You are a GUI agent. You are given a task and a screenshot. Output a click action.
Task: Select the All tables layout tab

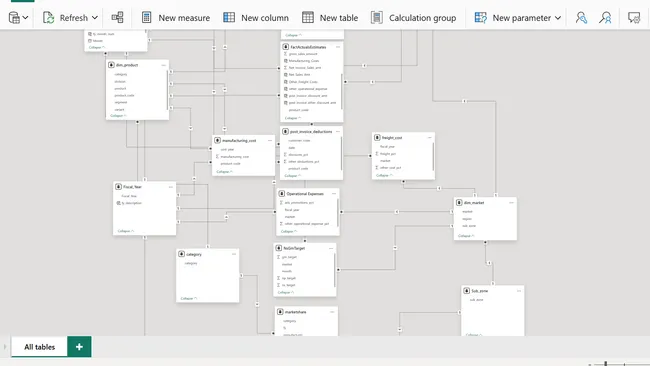tap(39, 347)
